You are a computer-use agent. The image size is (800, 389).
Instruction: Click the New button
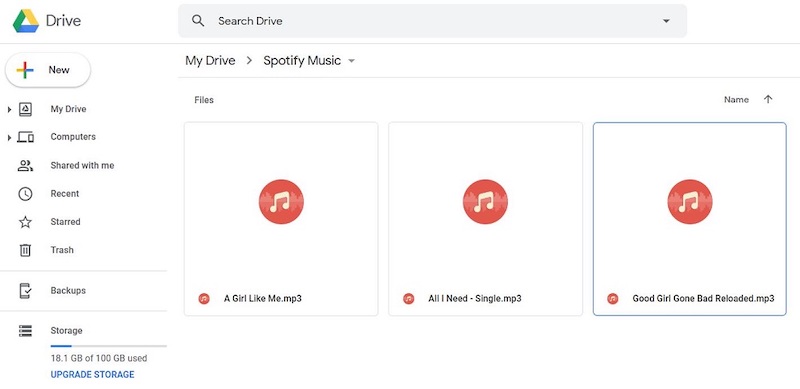click(48, 70)
